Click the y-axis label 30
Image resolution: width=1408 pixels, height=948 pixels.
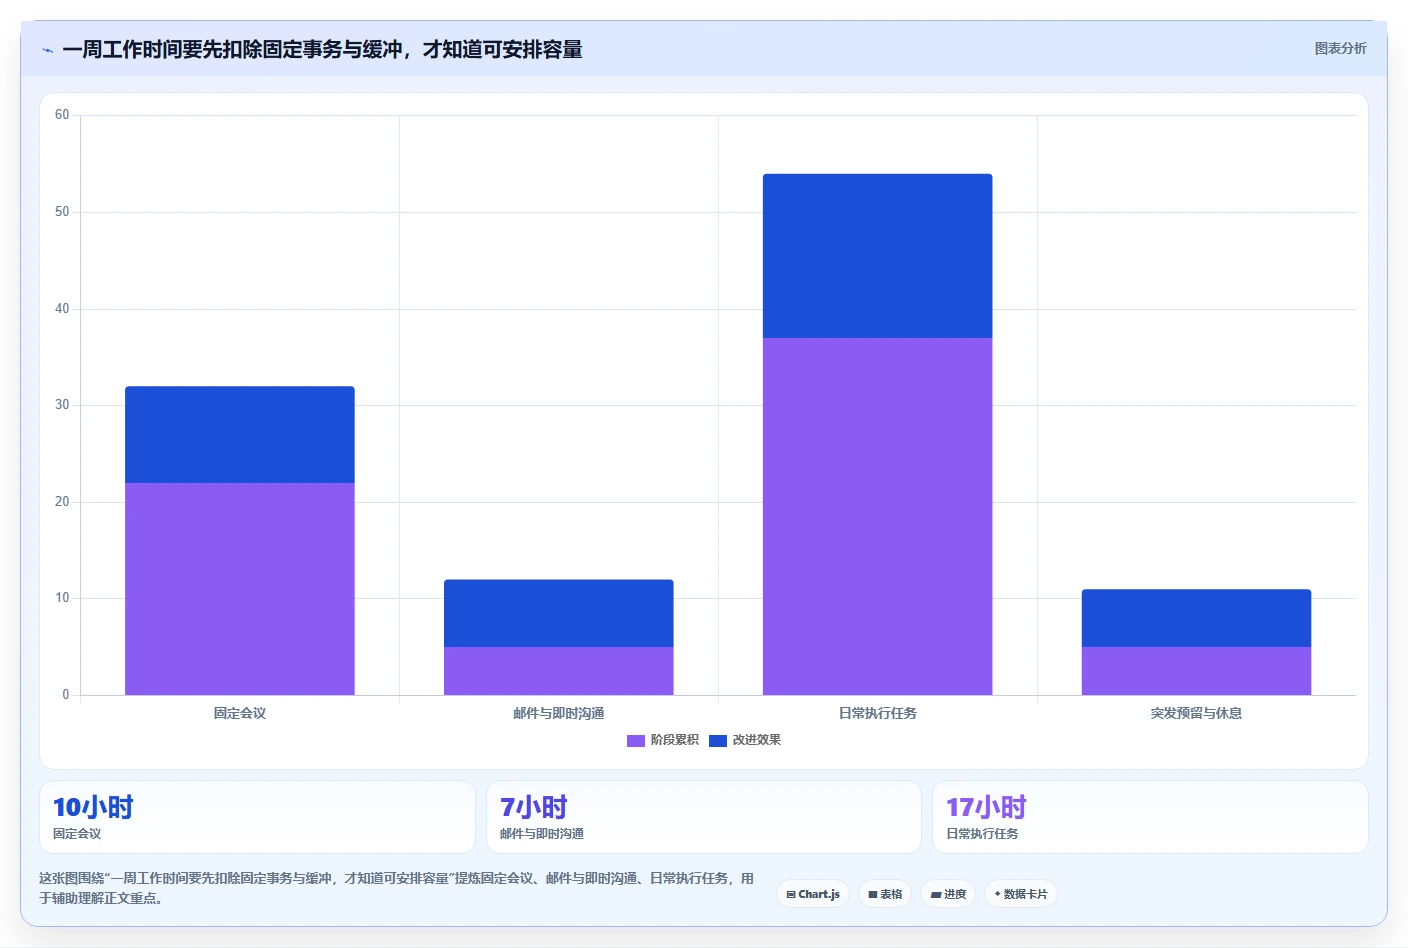click(62, 405)
